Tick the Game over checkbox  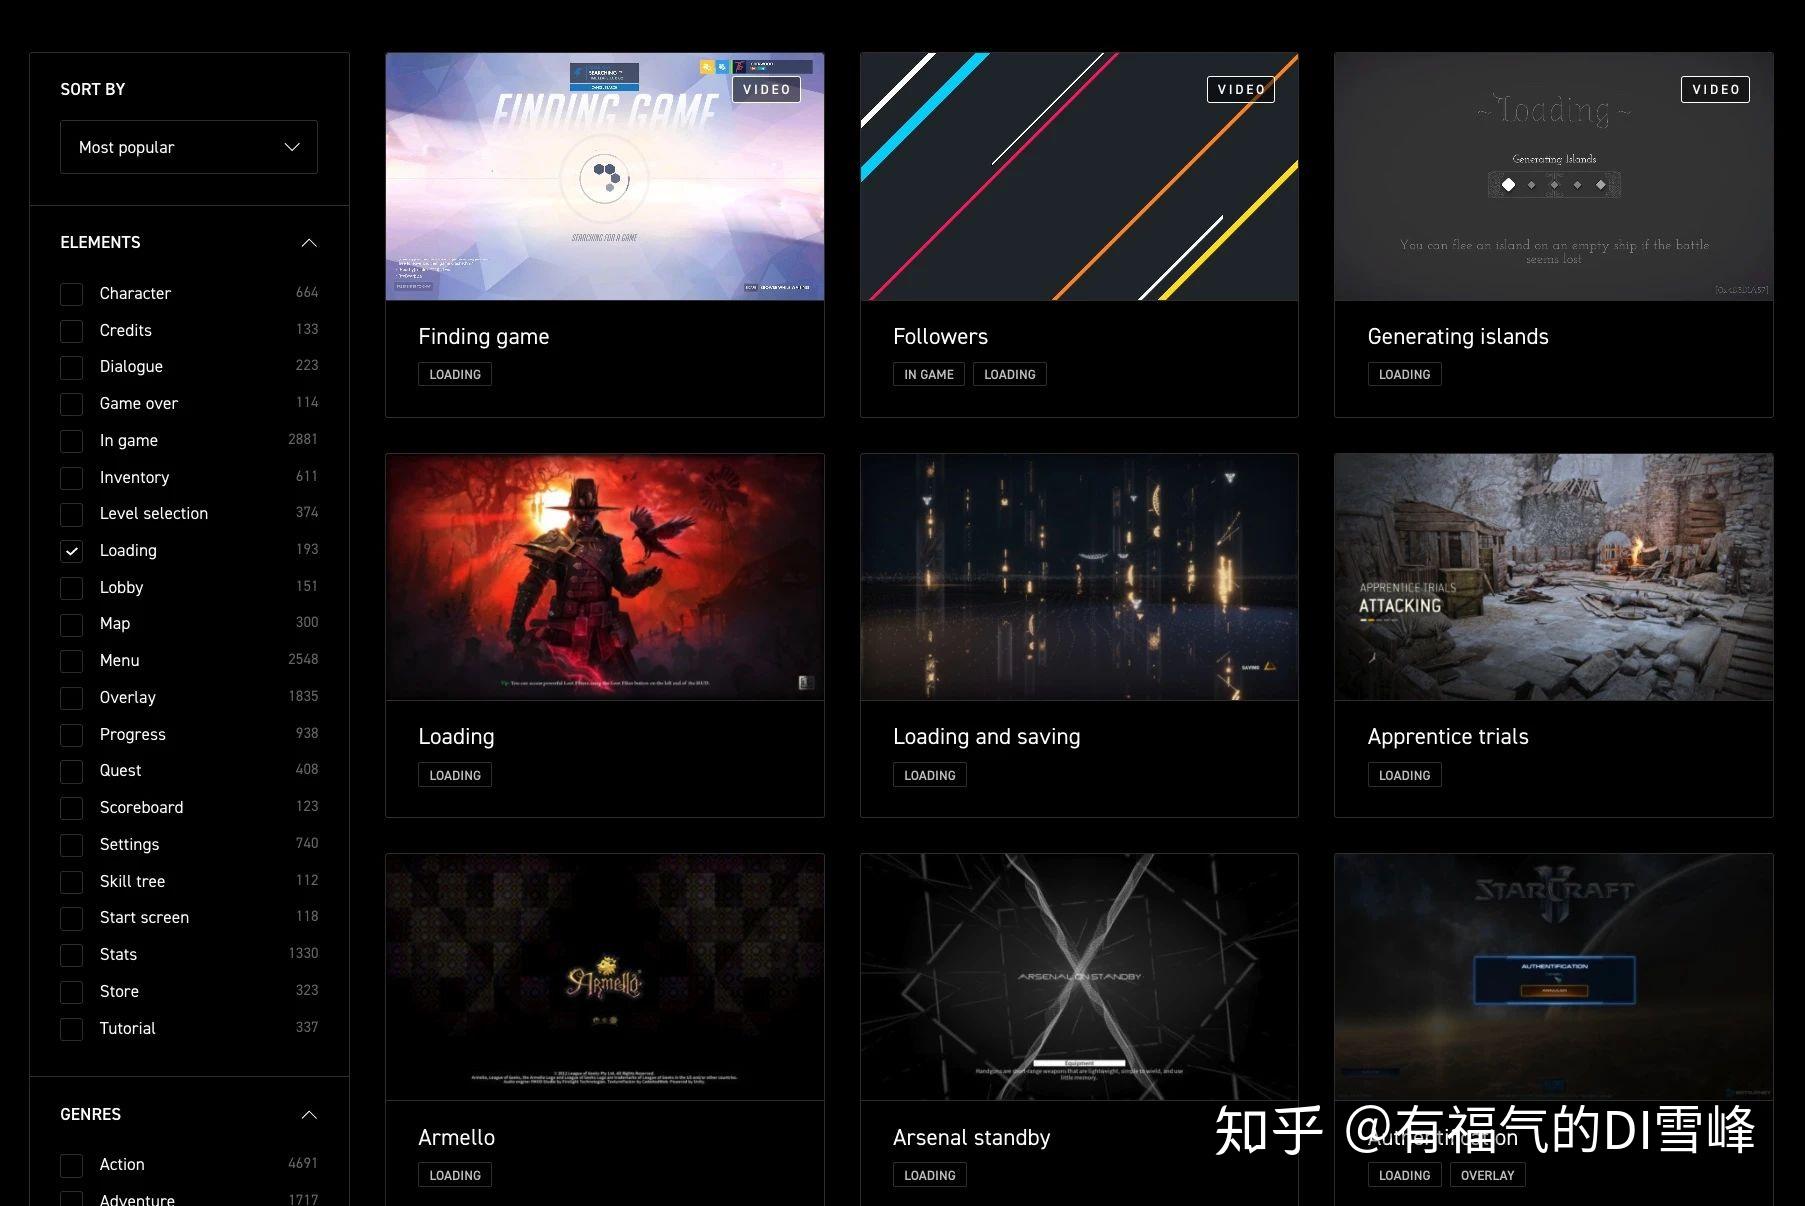tap(71, 404)
